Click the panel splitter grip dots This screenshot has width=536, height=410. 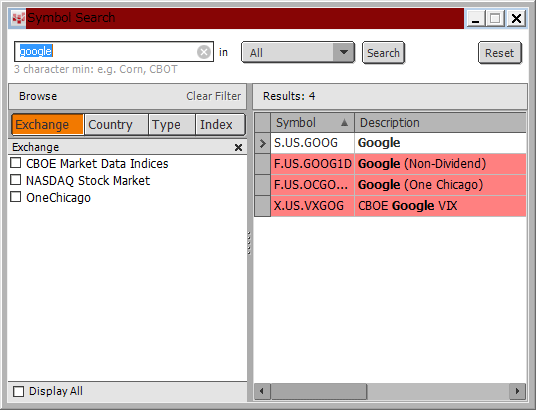249,243
